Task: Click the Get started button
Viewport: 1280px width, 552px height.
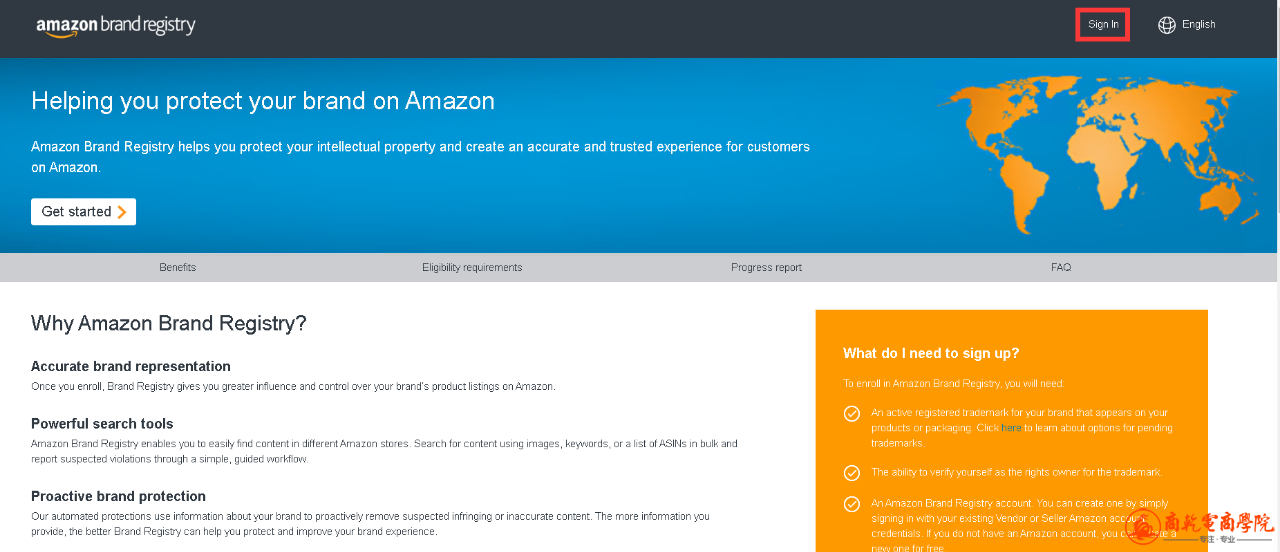Action: click(83, 212)
